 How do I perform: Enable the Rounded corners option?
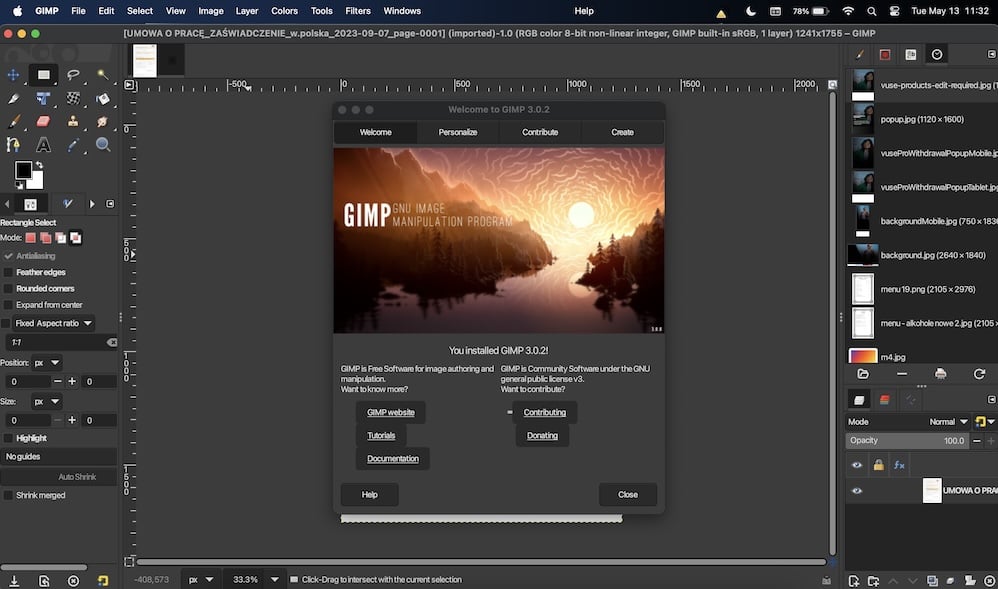[x=8, y=288]
